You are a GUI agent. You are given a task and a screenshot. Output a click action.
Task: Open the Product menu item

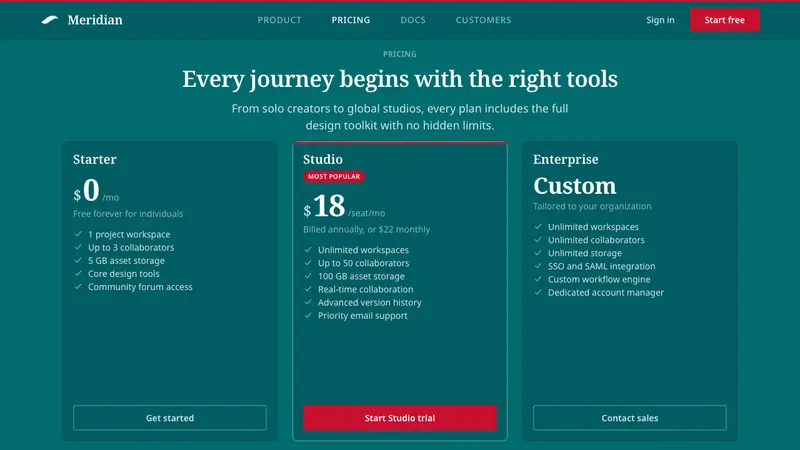[x=279, y=20]
